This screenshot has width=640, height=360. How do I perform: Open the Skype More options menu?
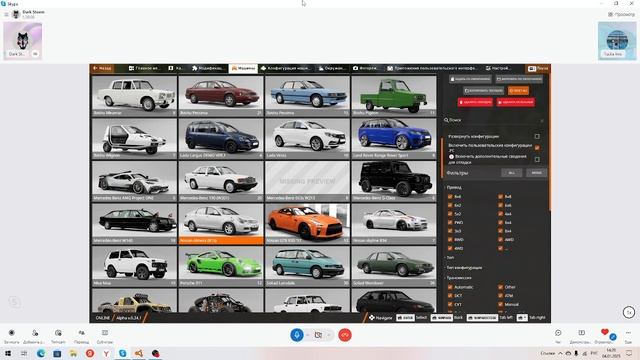tap(628, 336)
